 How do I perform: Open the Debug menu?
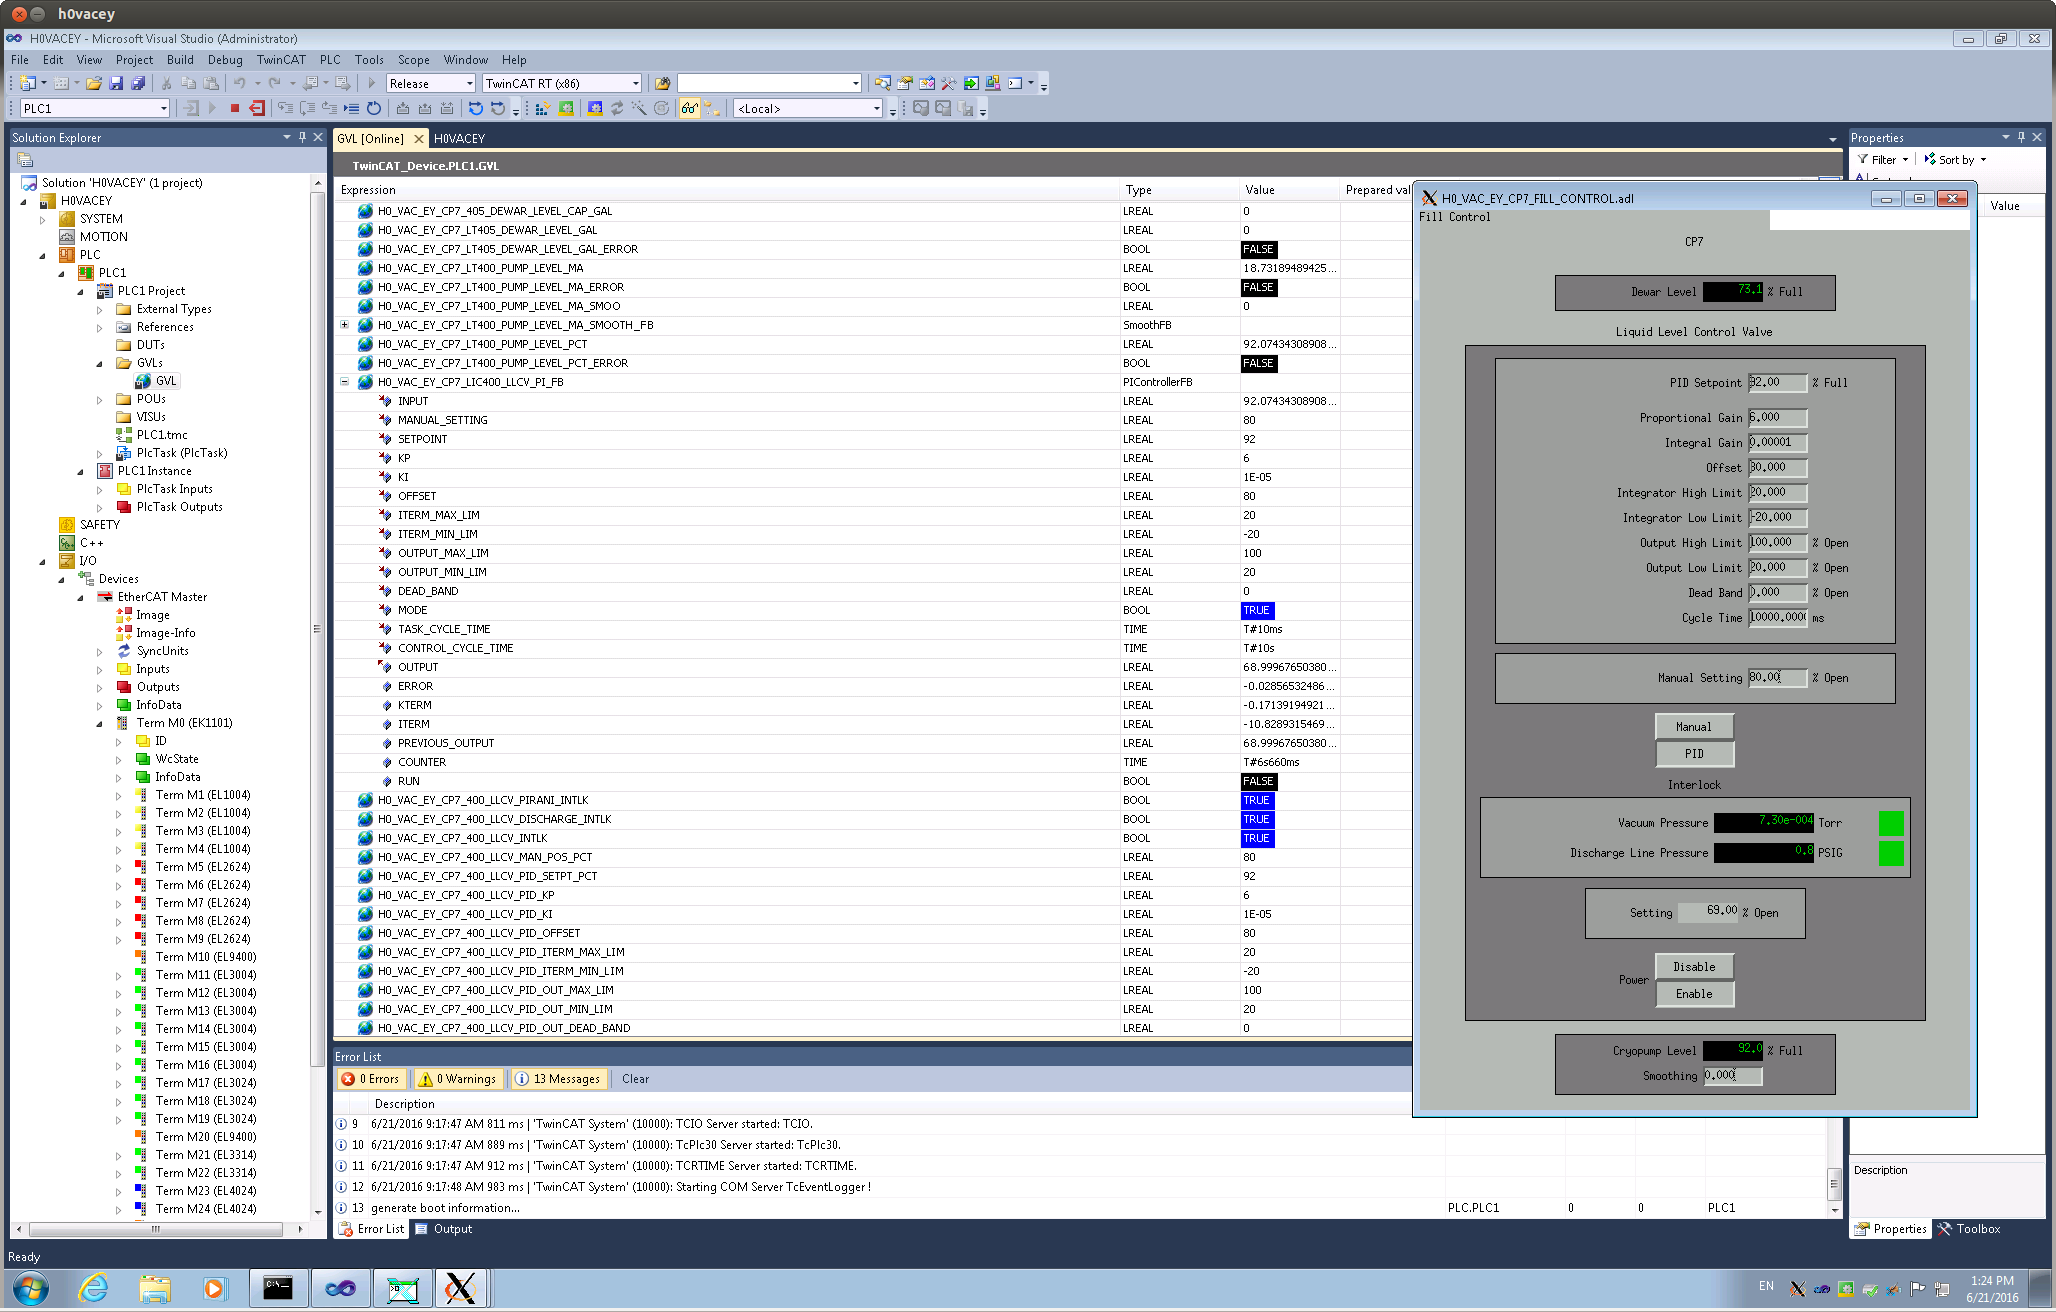pos(224,60)
